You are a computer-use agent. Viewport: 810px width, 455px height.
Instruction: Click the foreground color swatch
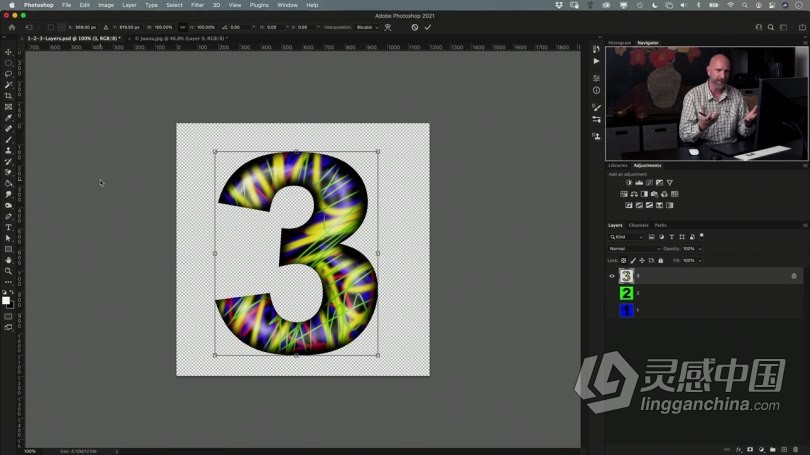coord(6,299)
